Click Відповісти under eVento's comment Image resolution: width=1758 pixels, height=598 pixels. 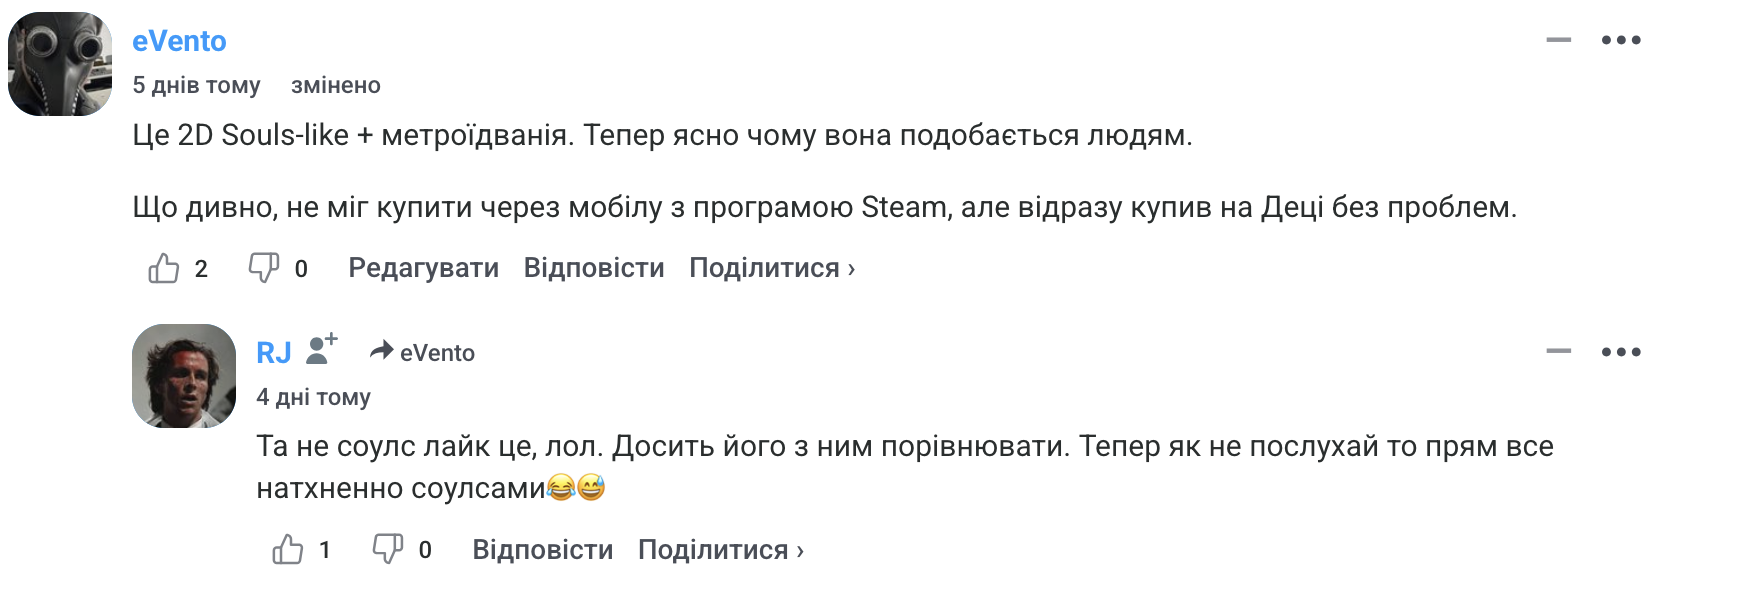point(594,268)
